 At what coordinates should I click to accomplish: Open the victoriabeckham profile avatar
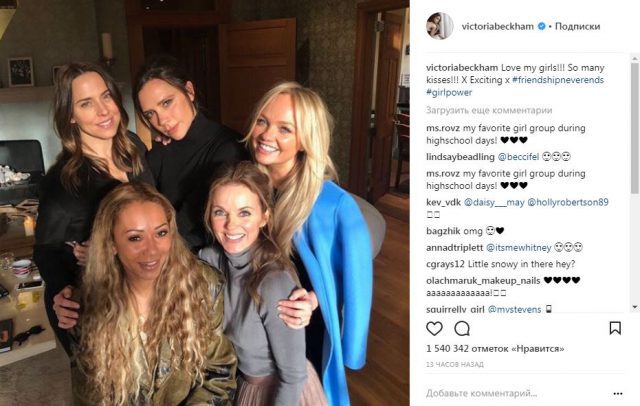(440, 26)
